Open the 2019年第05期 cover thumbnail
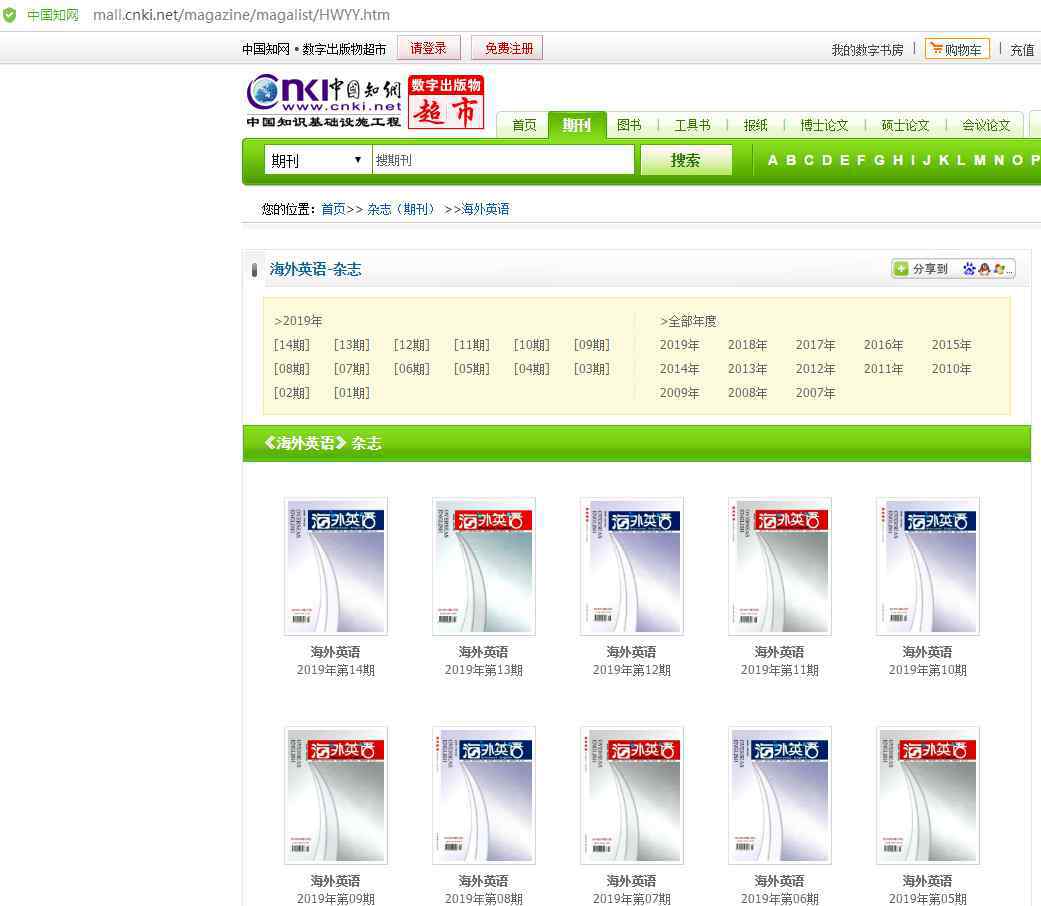This screenshot has width=1041, height=906. point(928,795)
